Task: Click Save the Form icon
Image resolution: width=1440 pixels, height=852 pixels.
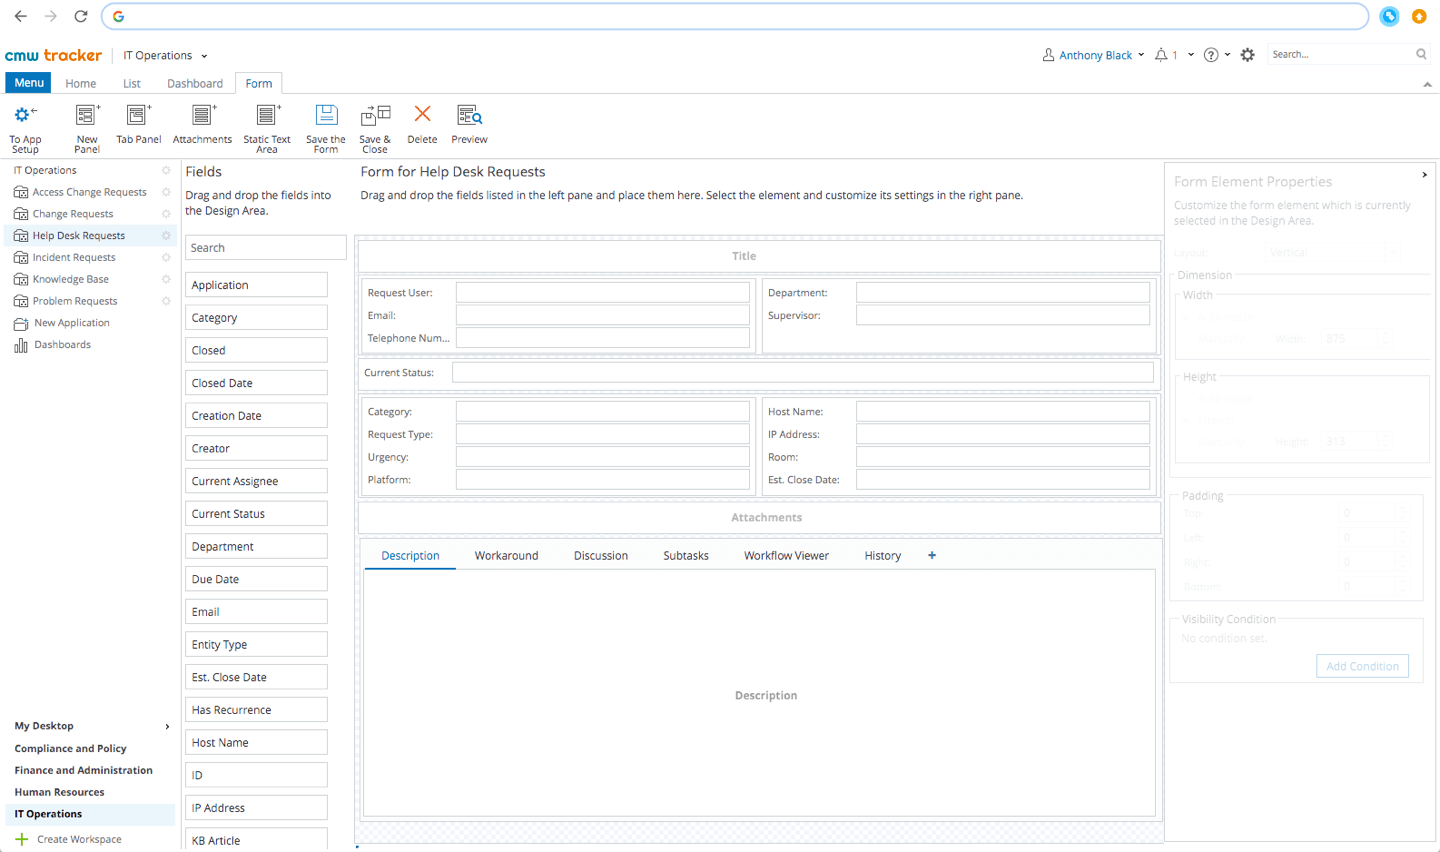Action: (x=326, y=115)
